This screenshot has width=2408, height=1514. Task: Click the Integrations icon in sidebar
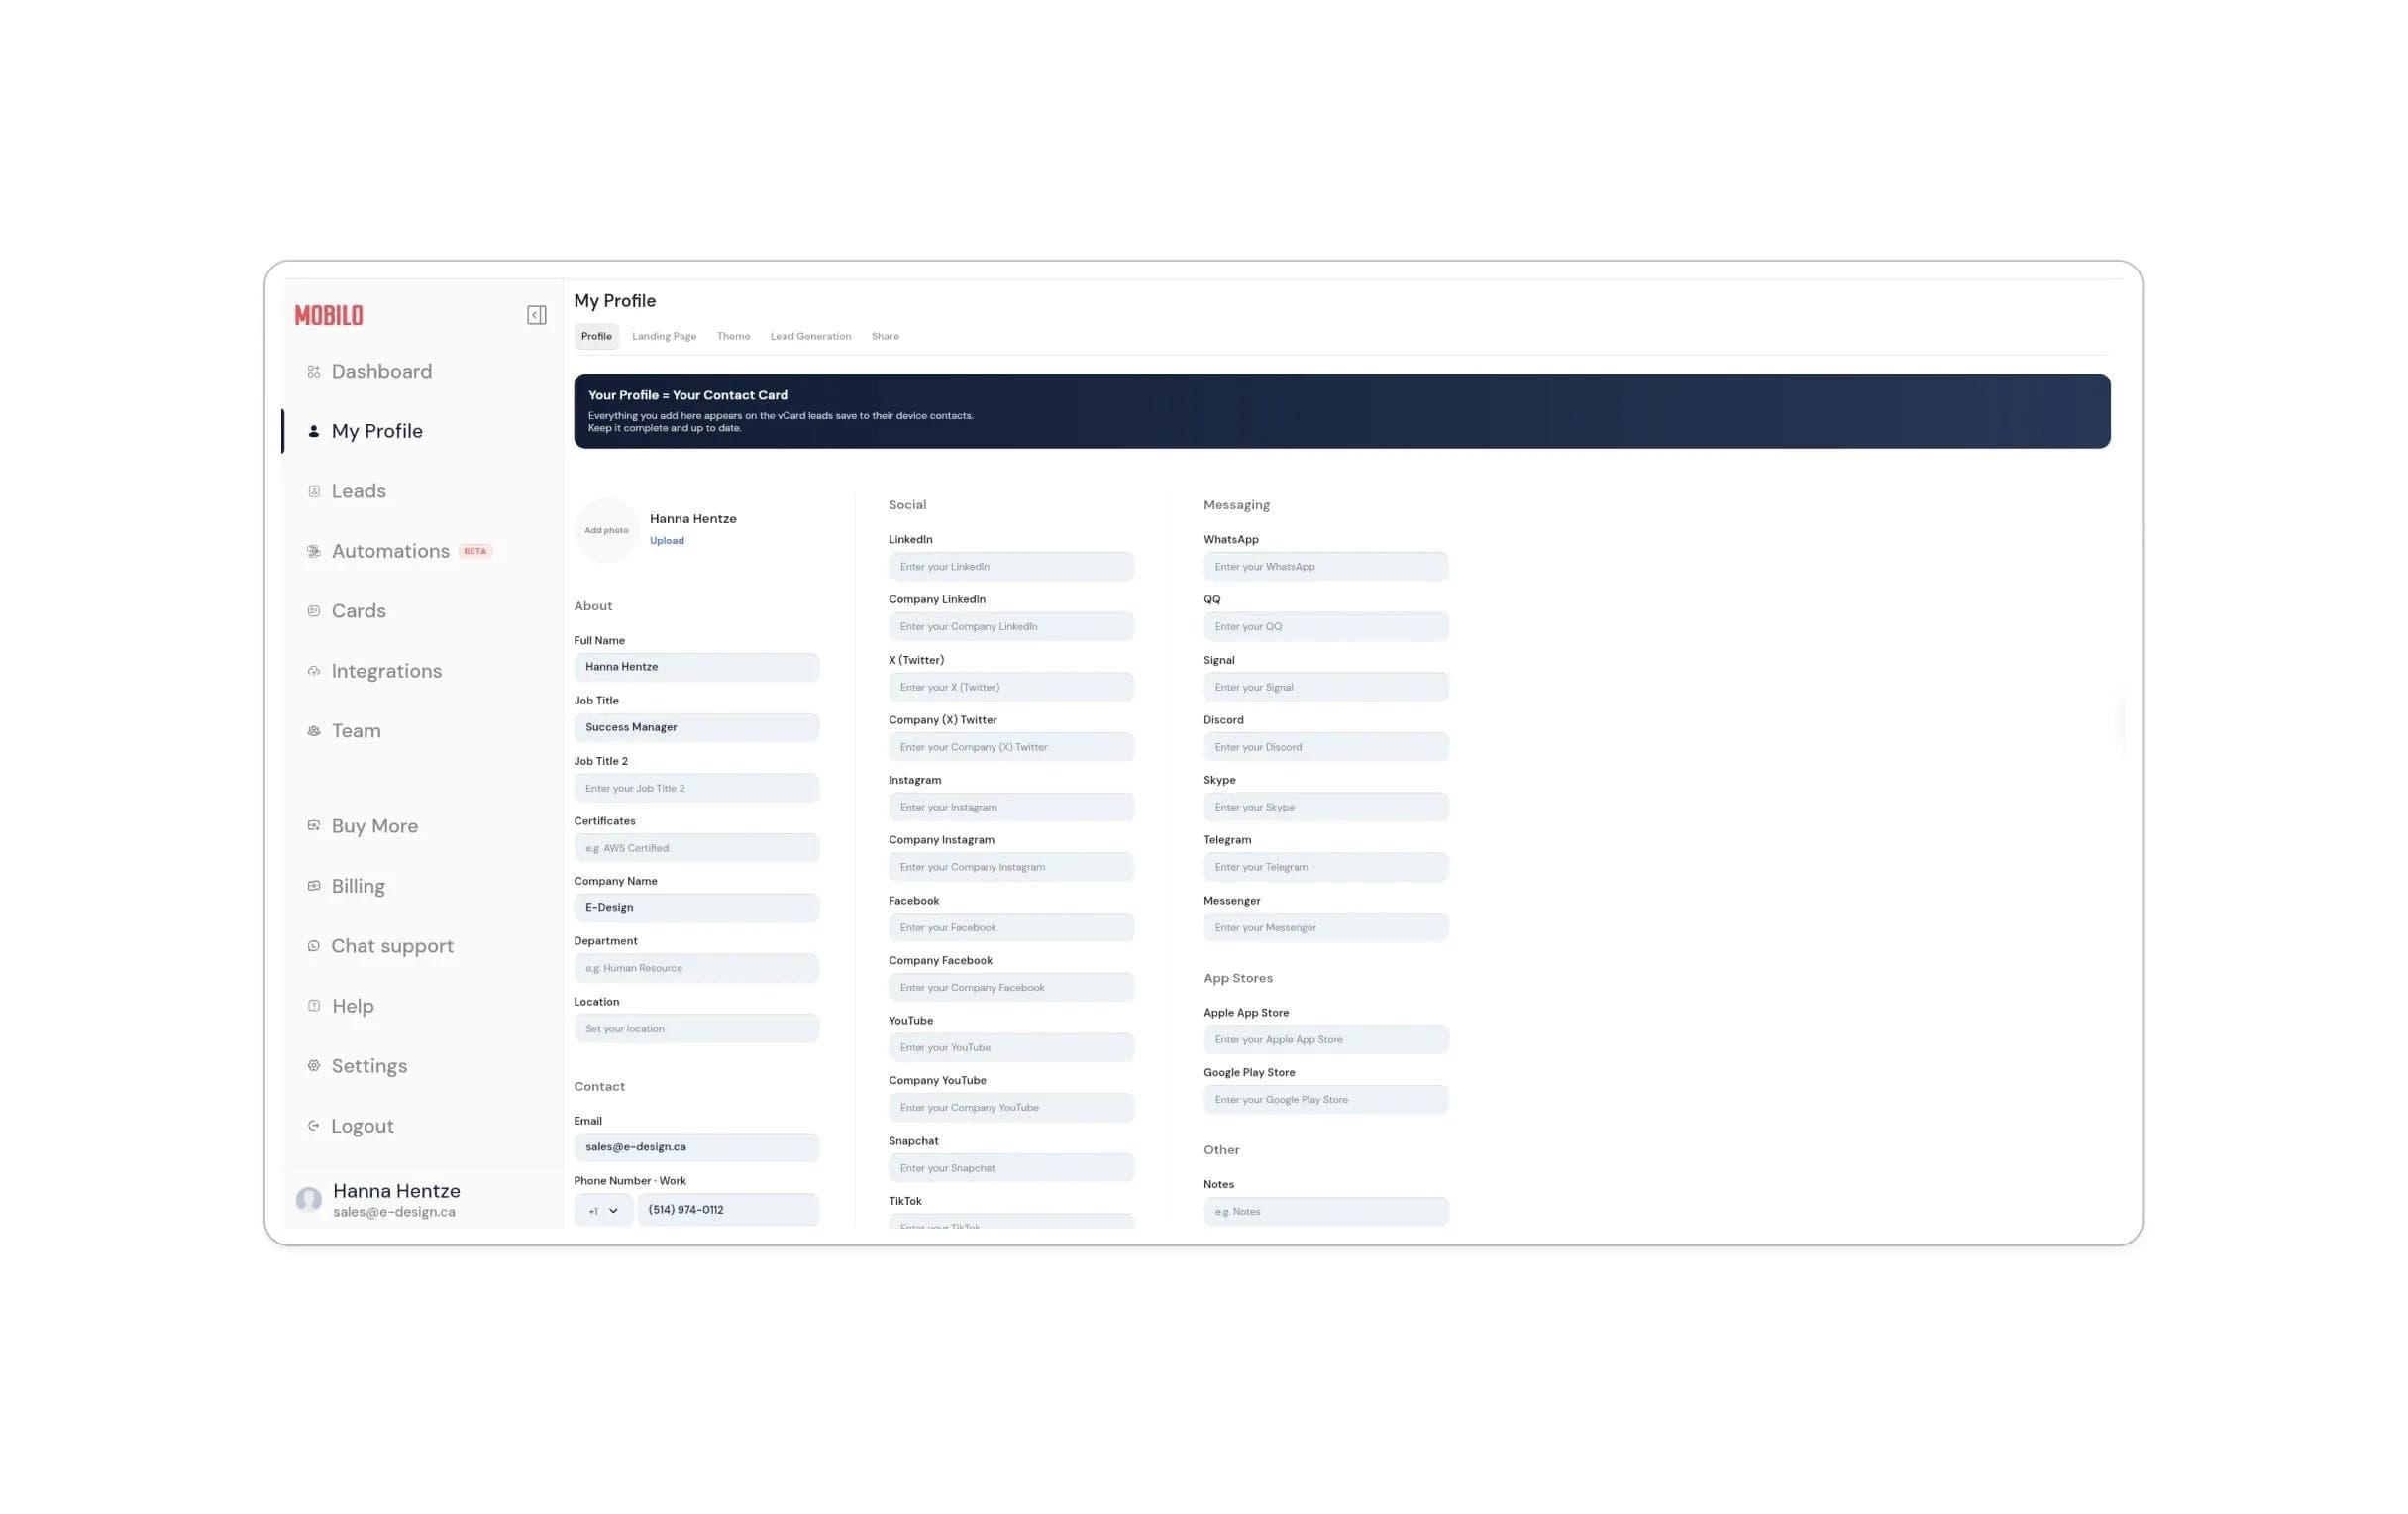coord(314,671)
